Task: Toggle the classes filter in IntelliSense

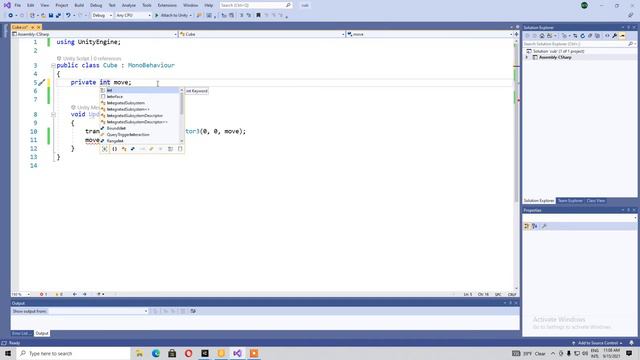Action: pyautogui.click(x=124, y=149)
